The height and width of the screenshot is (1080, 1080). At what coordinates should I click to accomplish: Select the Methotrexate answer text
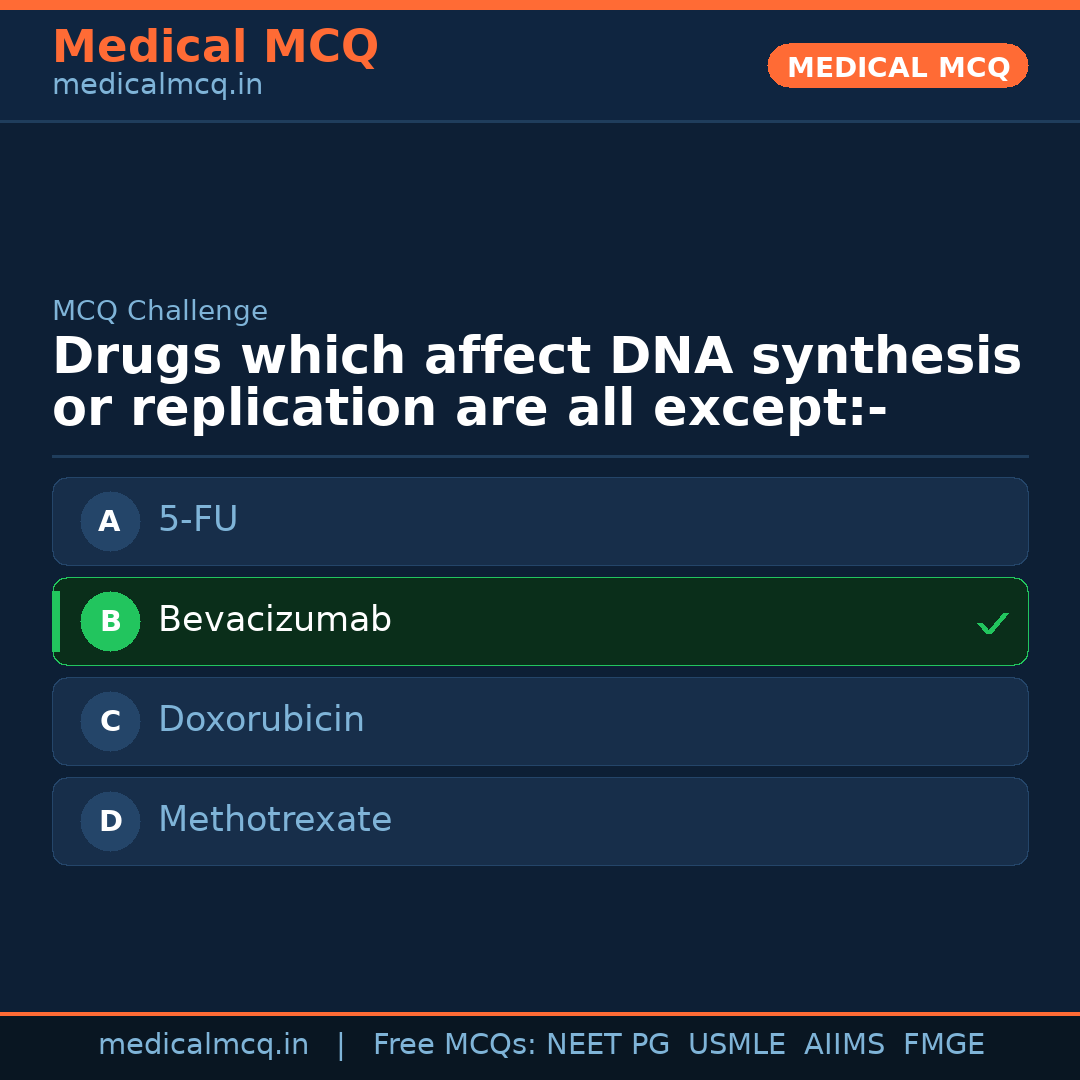point(275,820)
